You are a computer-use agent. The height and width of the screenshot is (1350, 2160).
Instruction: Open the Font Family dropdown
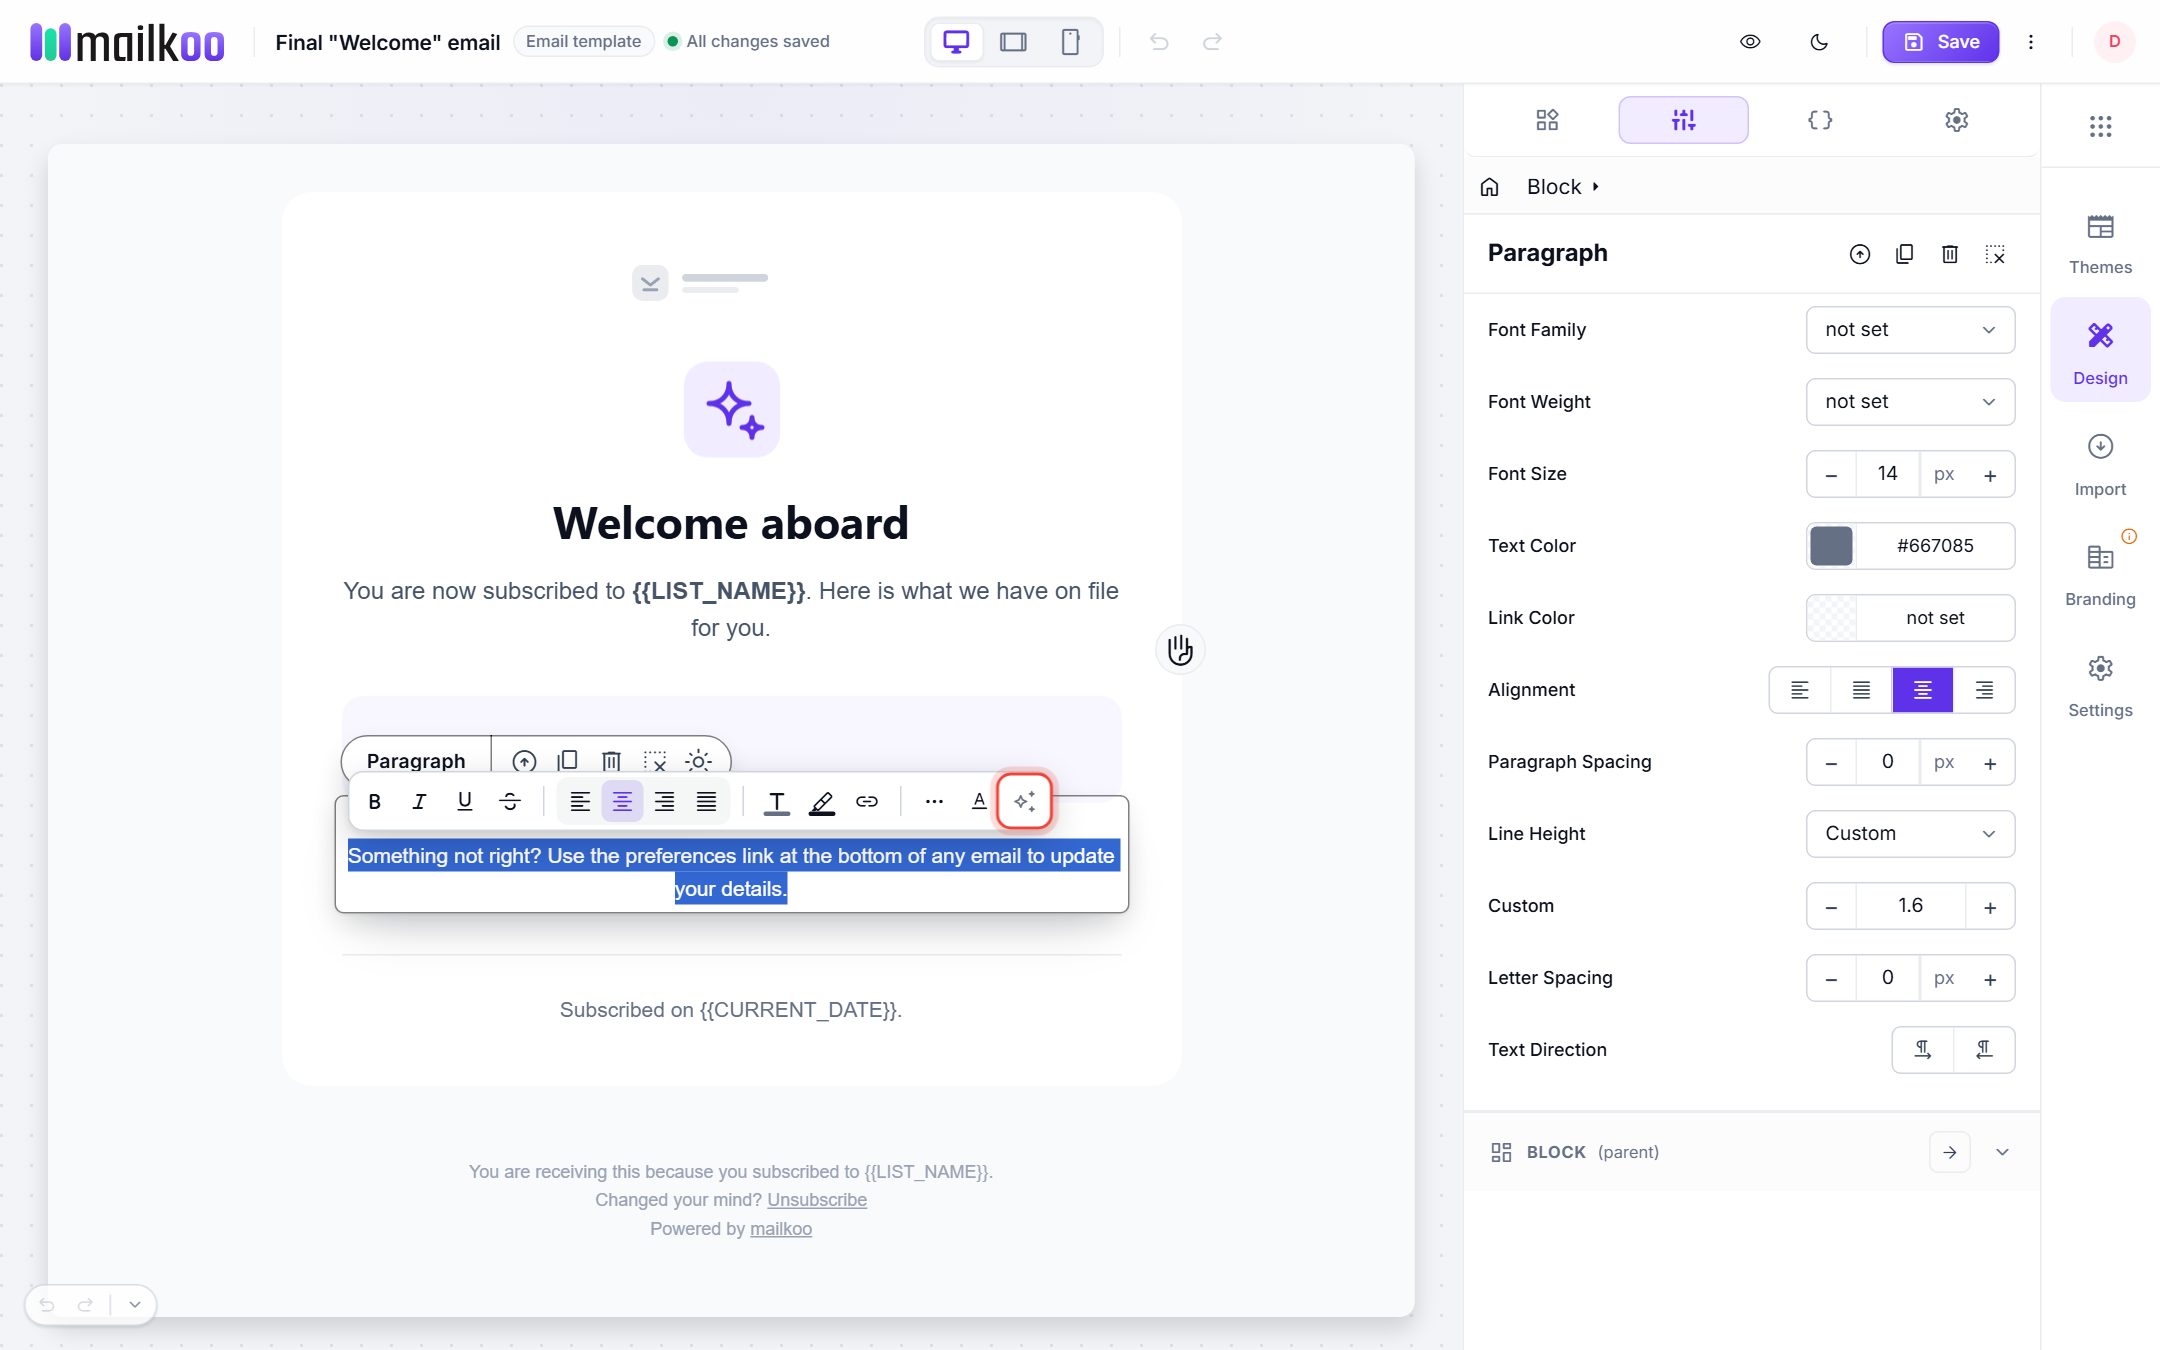click(x=1910, y=330)
